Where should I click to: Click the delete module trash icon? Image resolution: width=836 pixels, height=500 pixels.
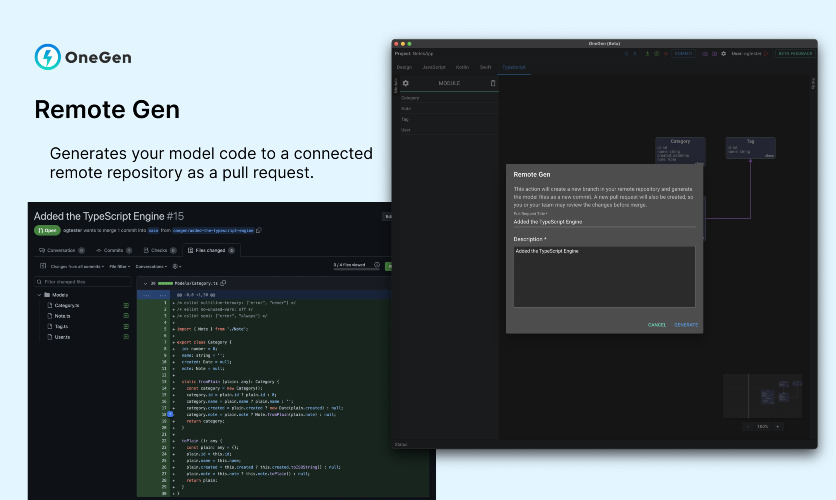click(x=492, y=83)
